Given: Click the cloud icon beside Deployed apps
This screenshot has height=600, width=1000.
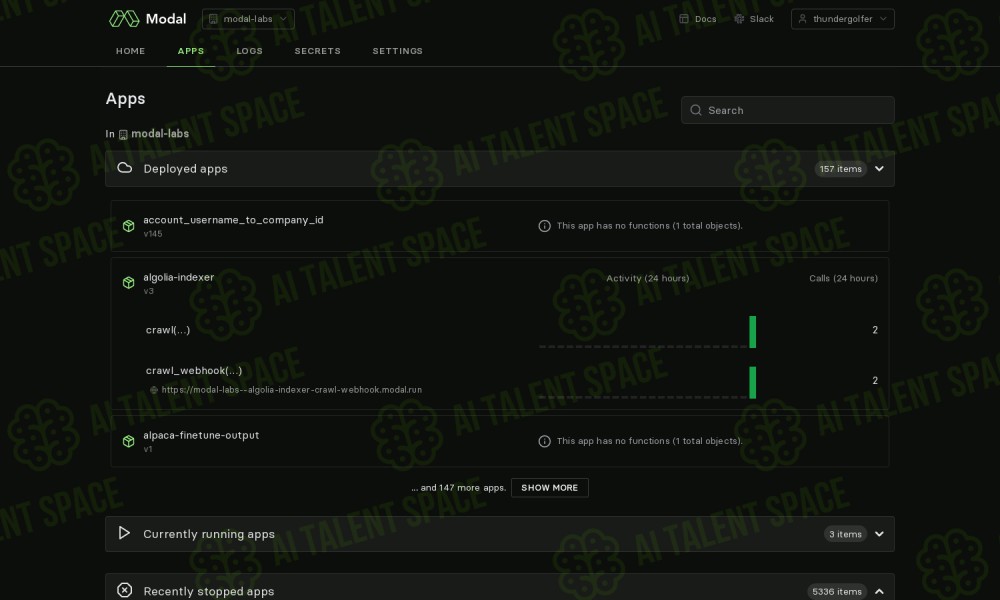Looking at the screenshot, I should tap(125, 168).
